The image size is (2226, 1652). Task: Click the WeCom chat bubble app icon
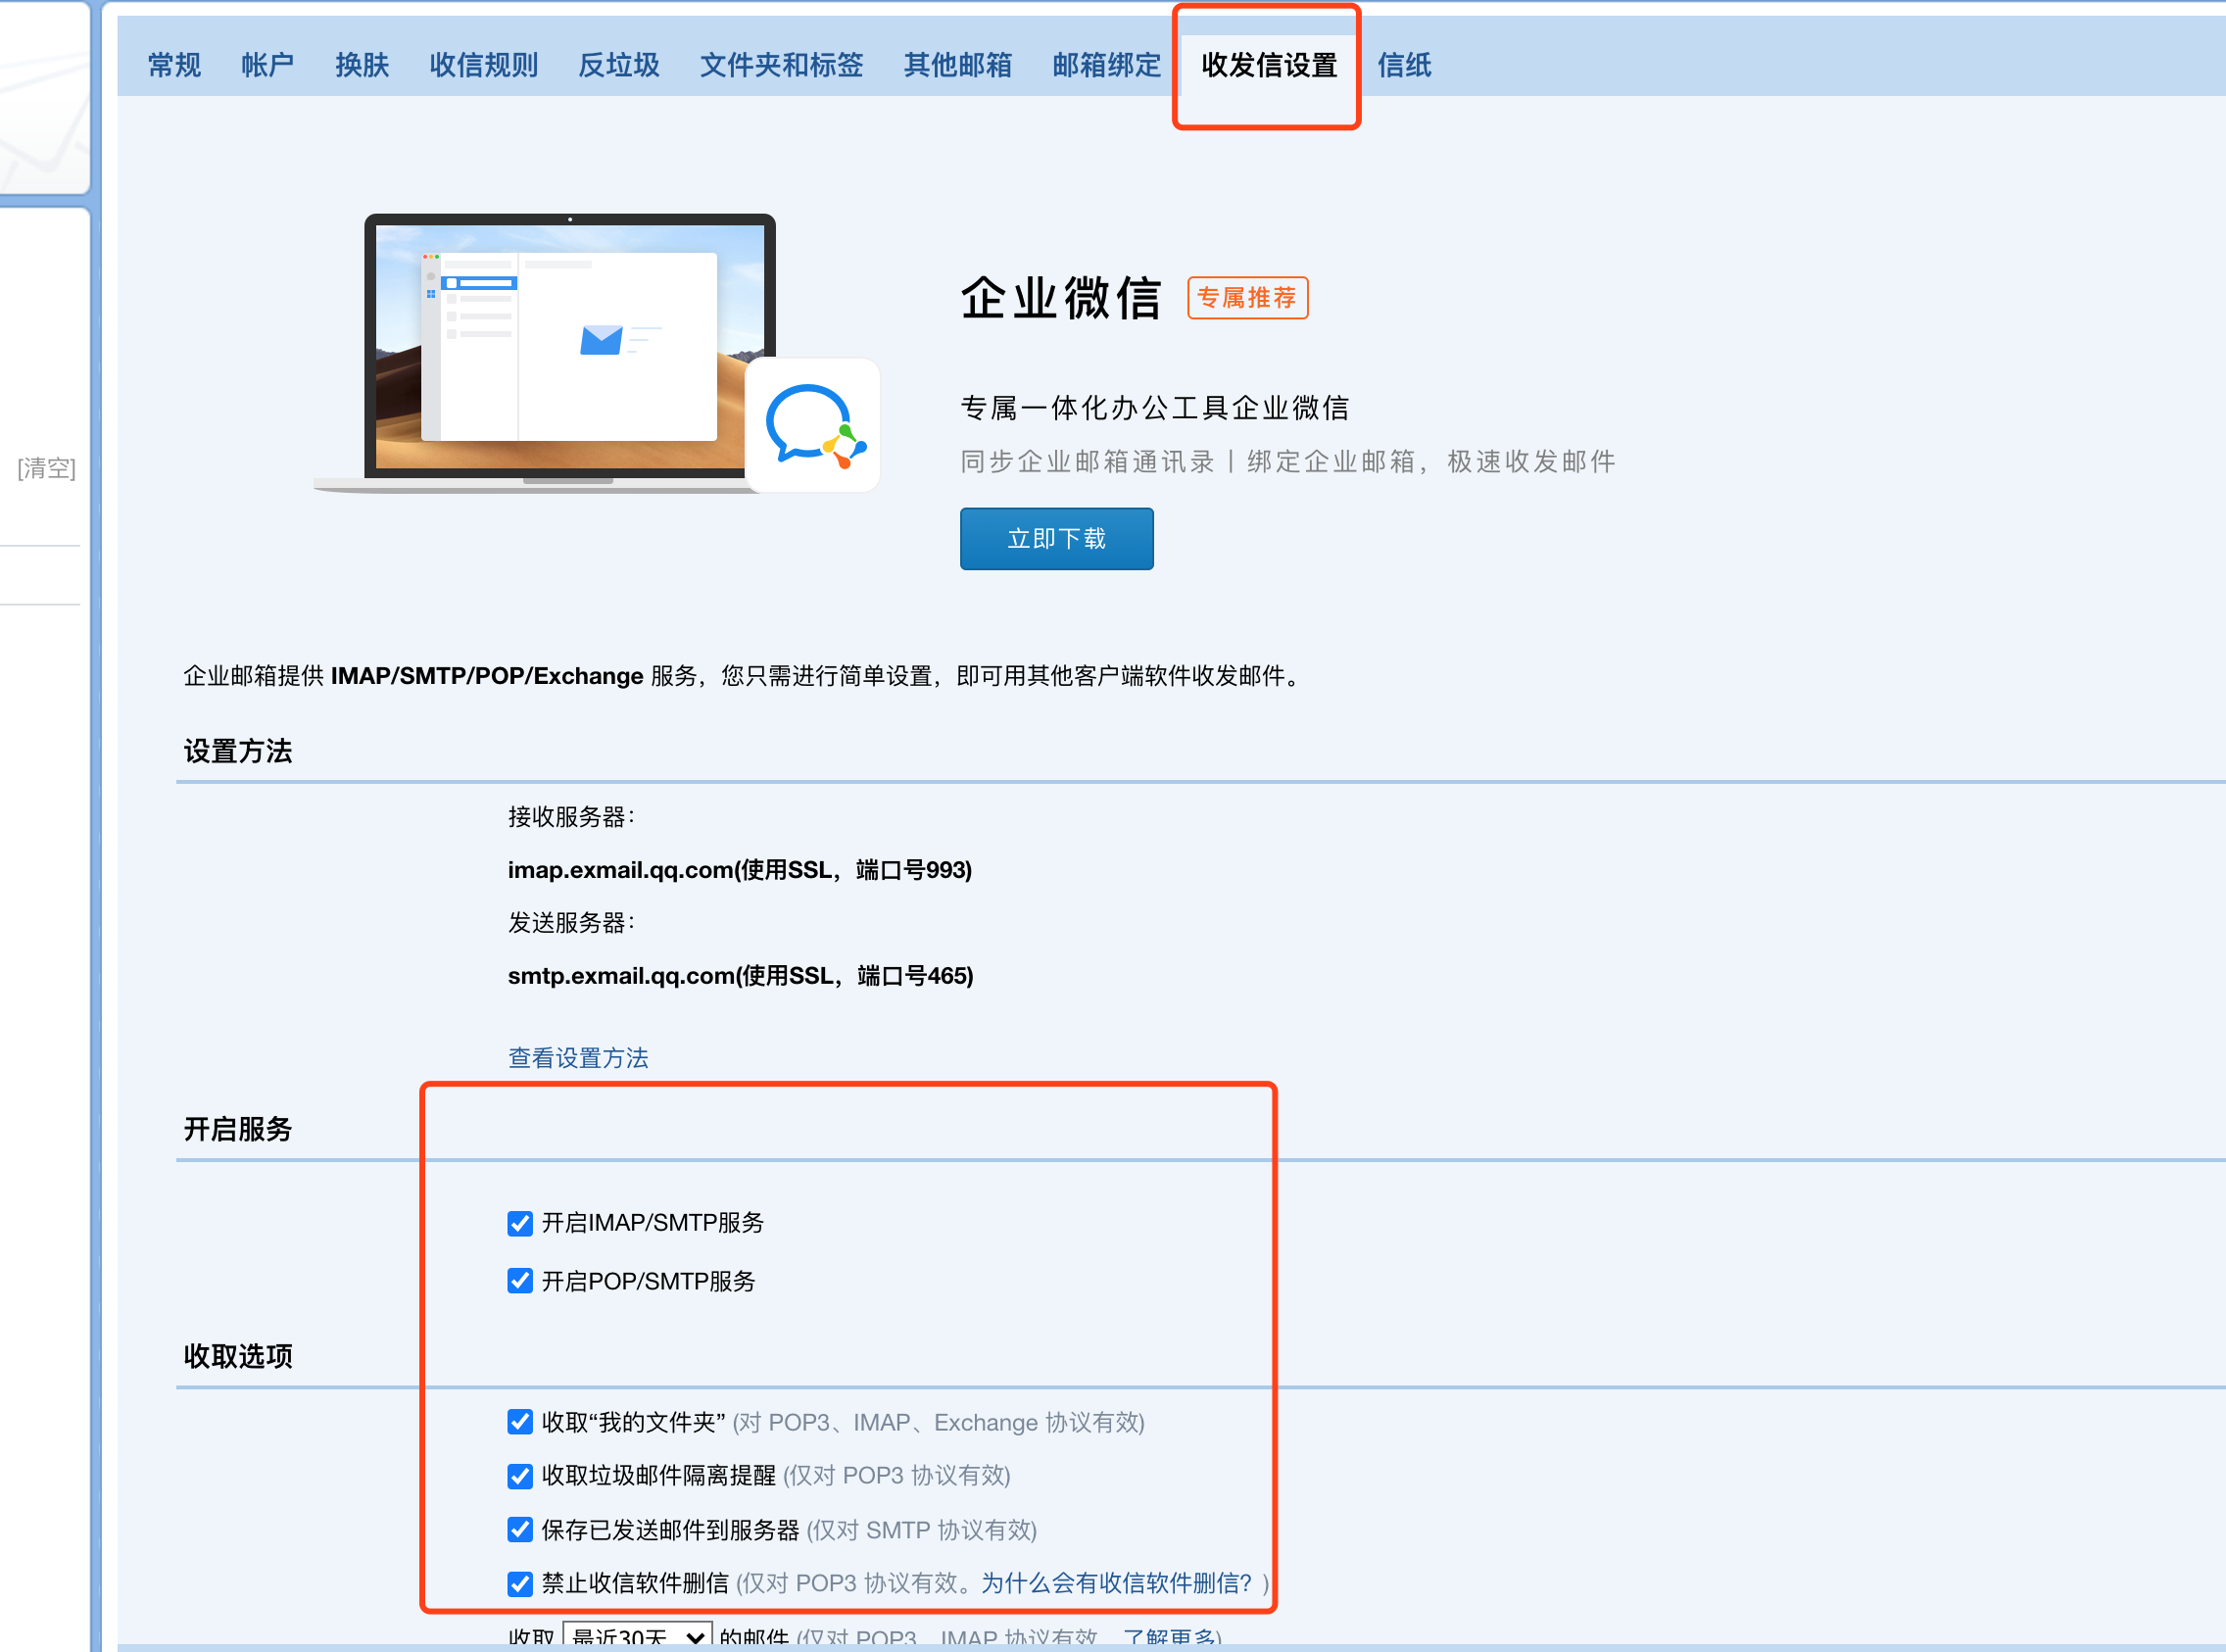pyautogui.click(x=813, y=426)
